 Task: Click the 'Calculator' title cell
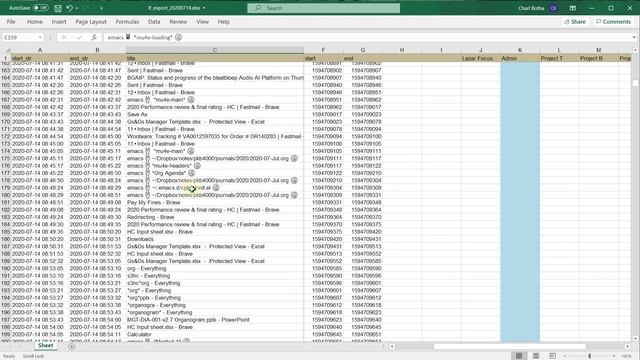pyautogui.click(x=215, y=334)
